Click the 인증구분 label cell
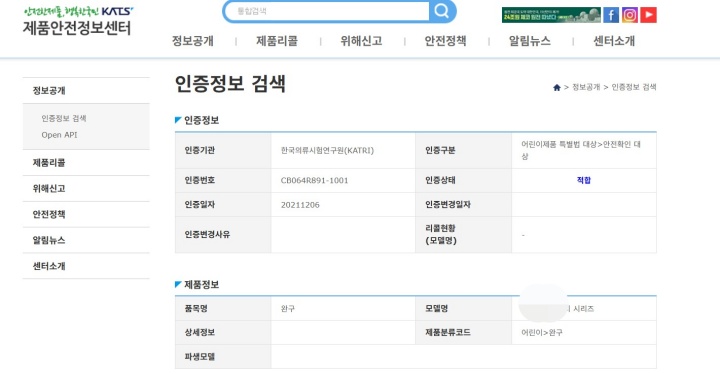 [463, 150]
